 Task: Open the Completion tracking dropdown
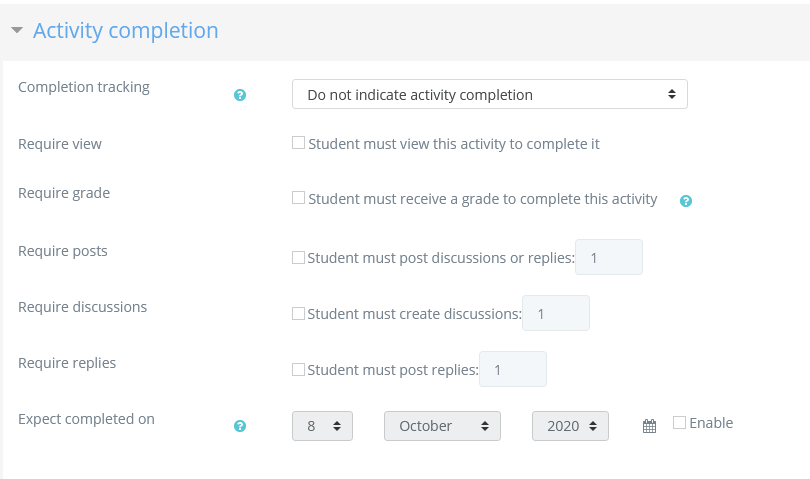tap(489, 95)
